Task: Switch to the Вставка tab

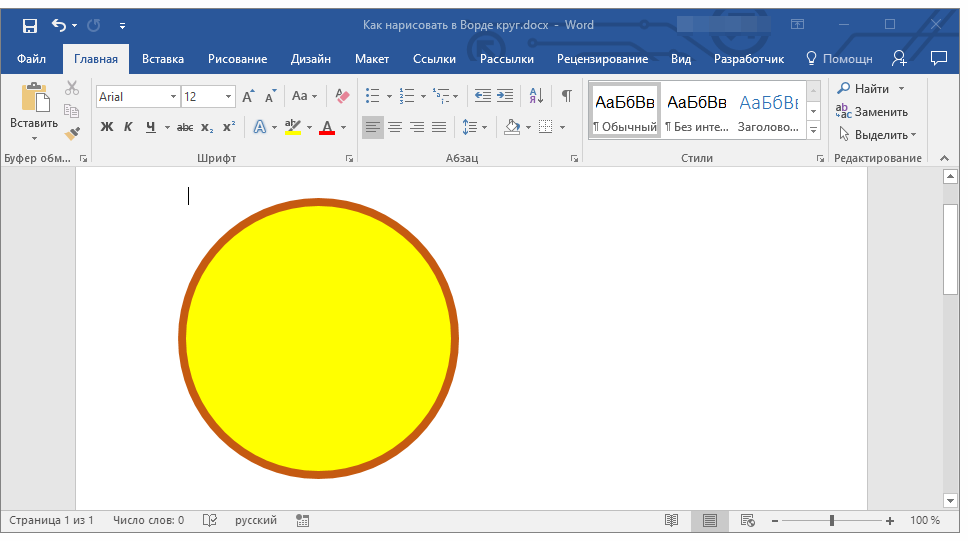Action: point(163,59)
